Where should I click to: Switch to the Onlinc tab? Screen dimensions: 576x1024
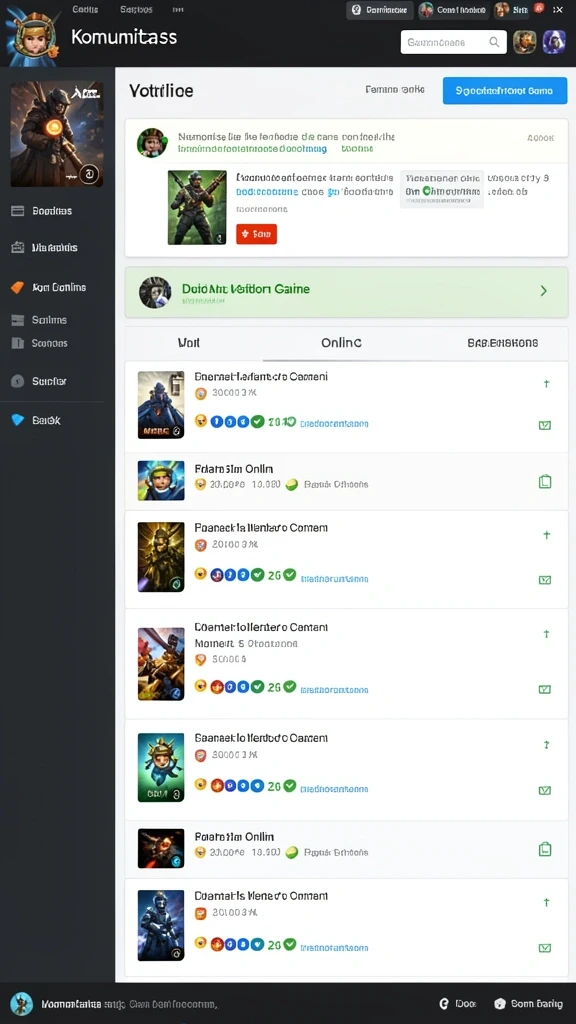tap(342, 343)
